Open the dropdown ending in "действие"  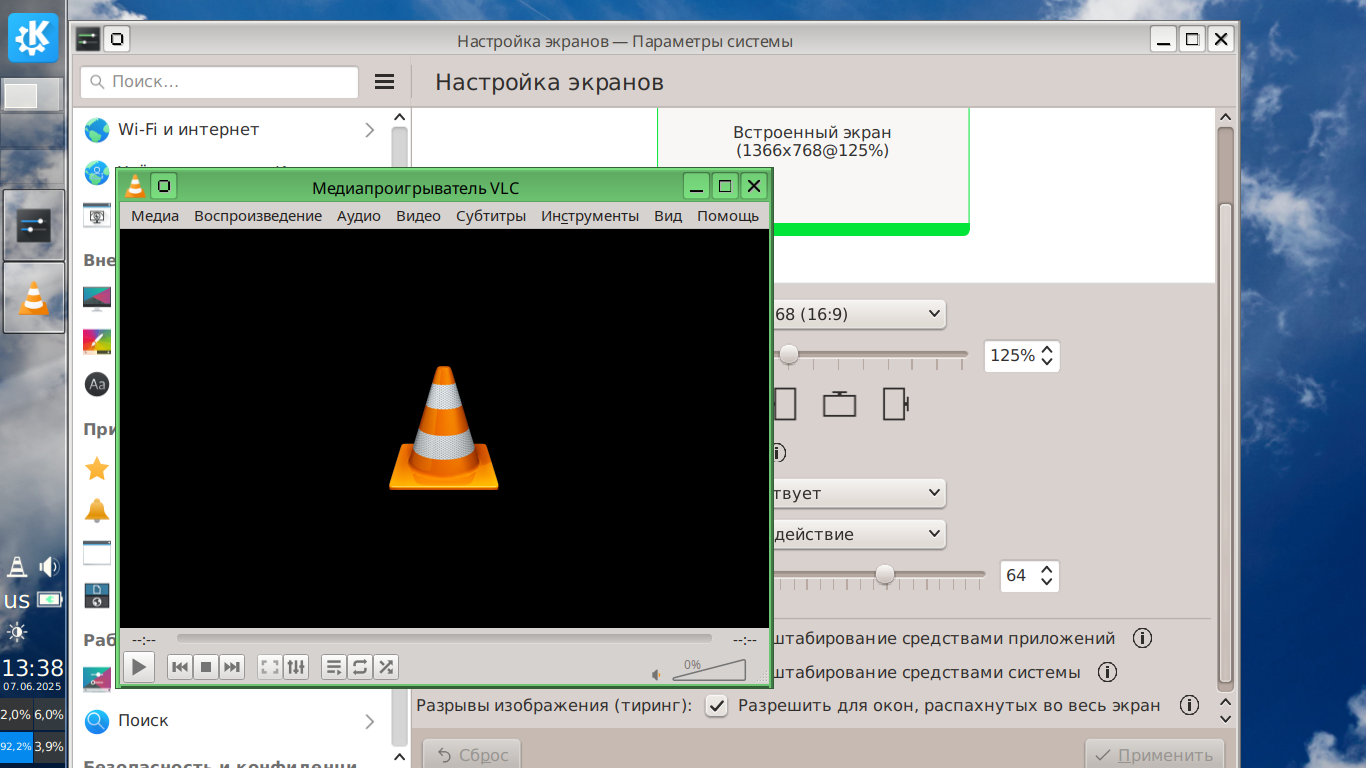click(858, 534)
